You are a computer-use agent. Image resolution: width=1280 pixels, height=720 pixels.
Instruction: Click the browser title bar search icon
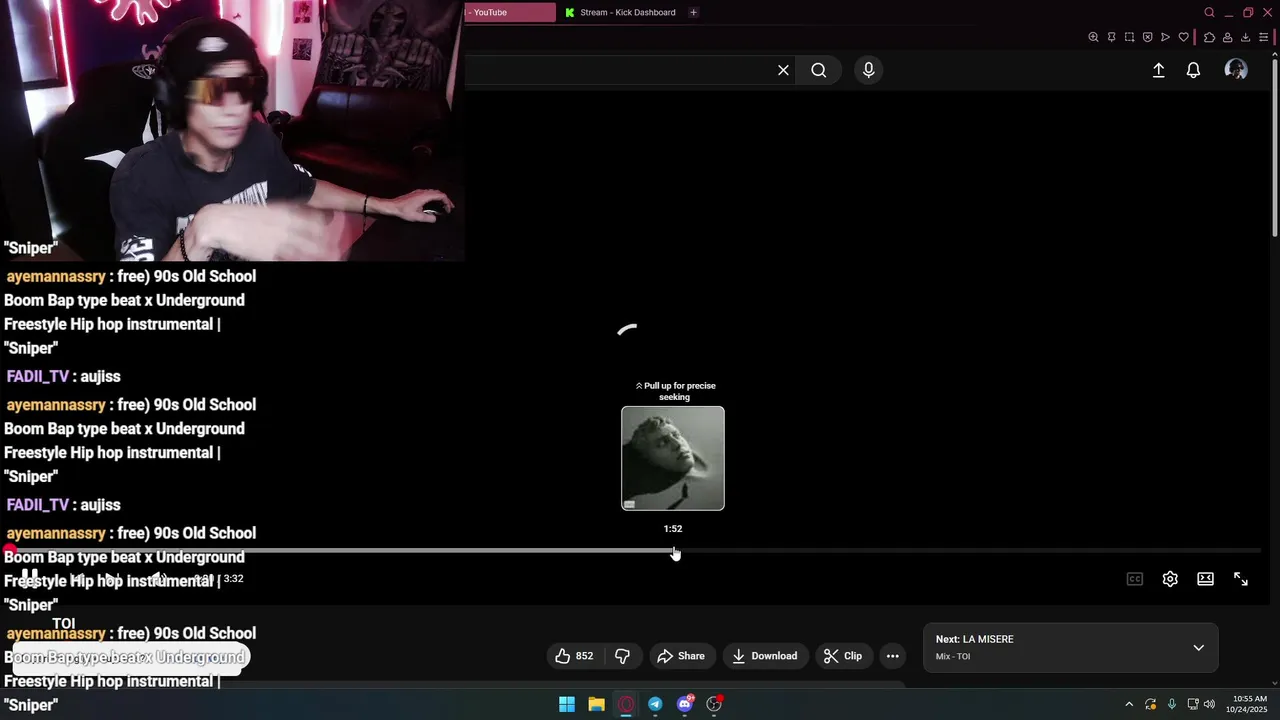pos(1209,12)
